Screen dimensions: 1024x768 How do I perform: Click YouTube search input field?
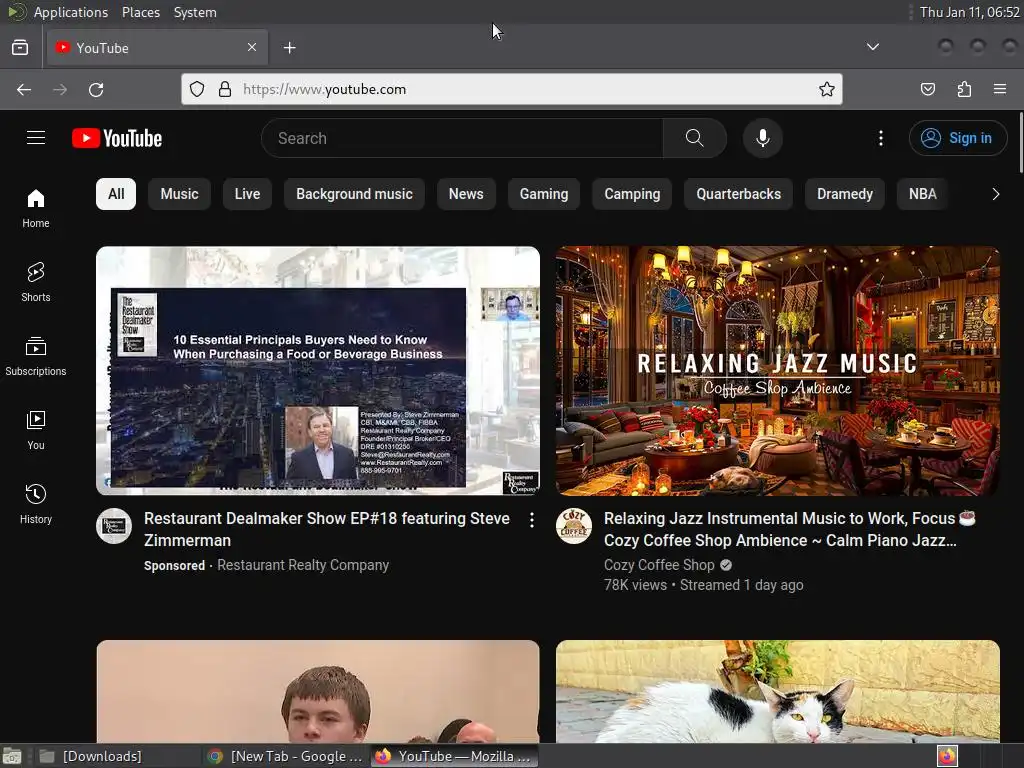coord(462,138)
